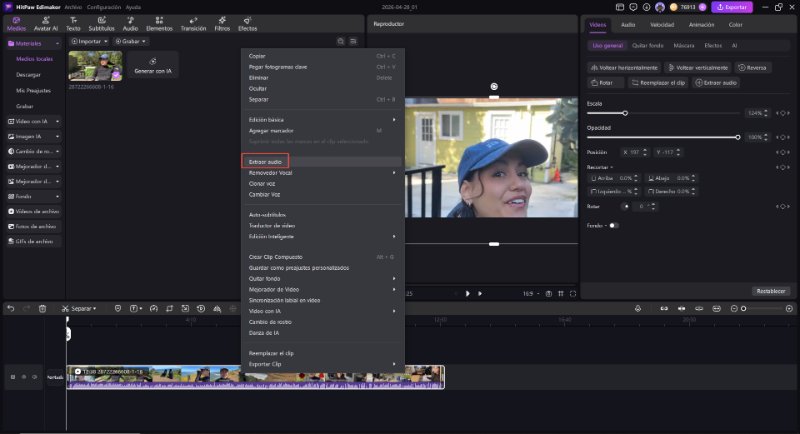Open the Texto tool

tap(73, 24)
